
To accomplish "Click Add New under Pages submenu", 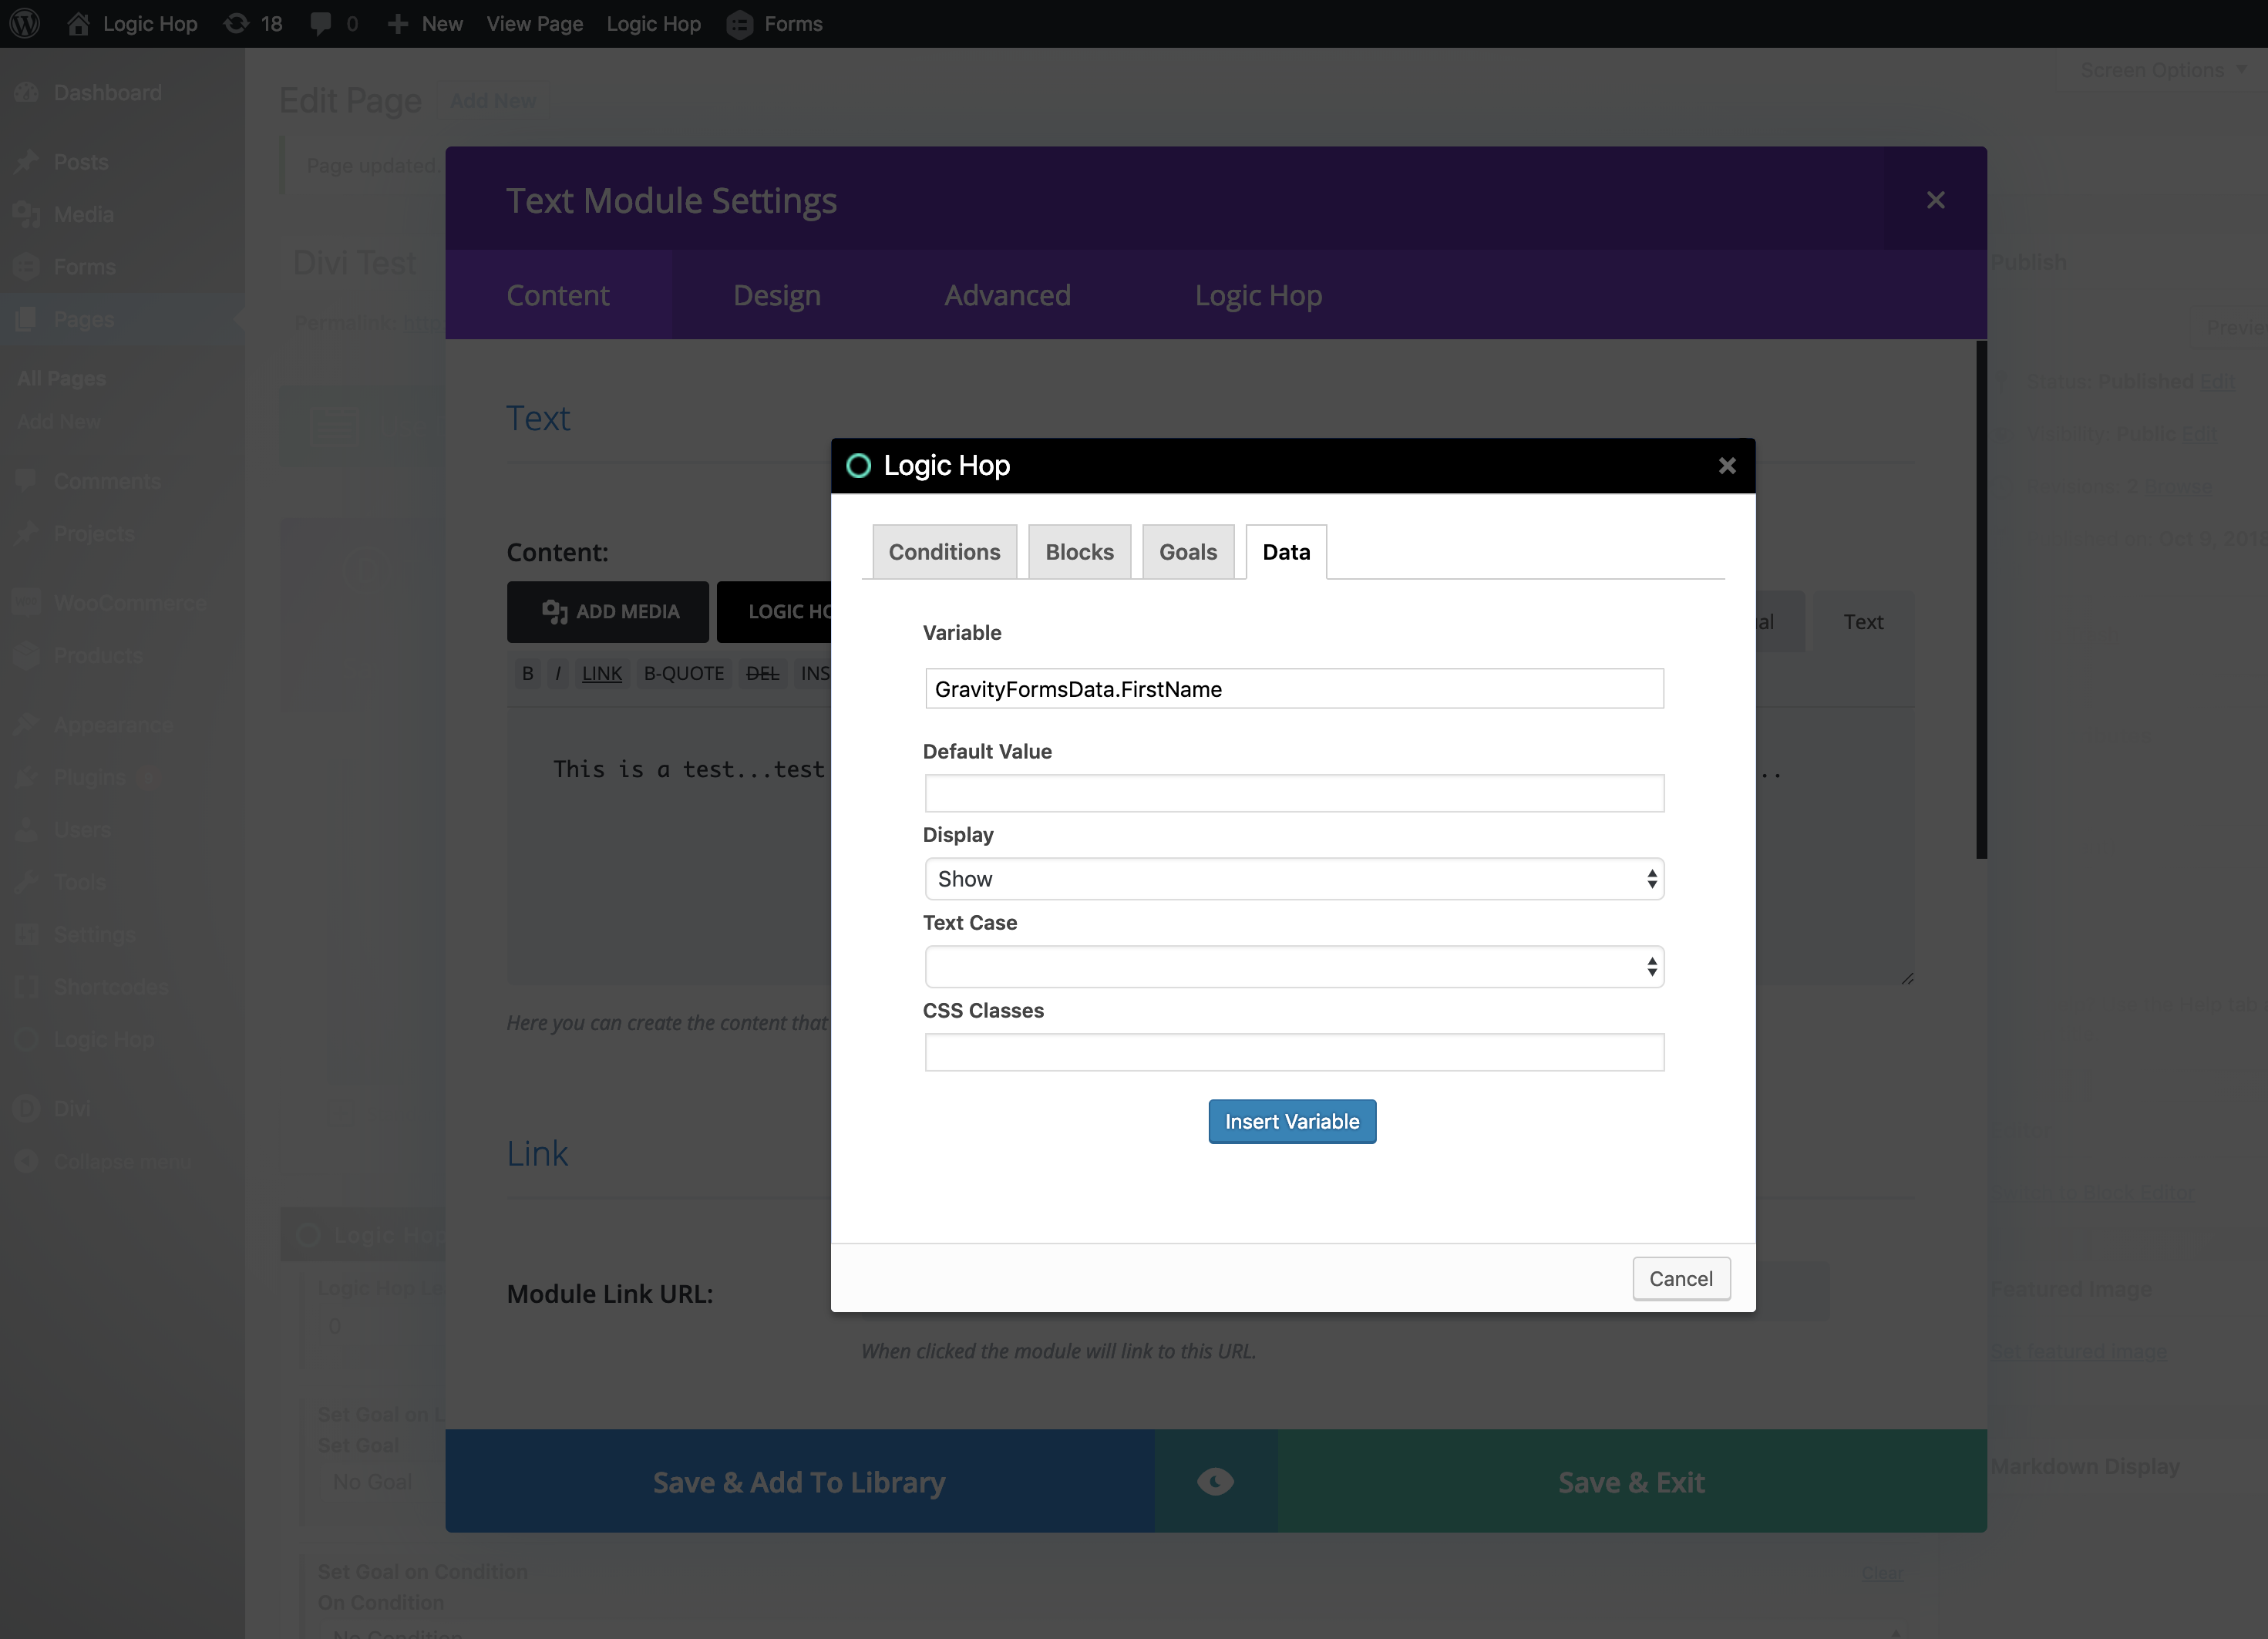I will pos(59,421).
